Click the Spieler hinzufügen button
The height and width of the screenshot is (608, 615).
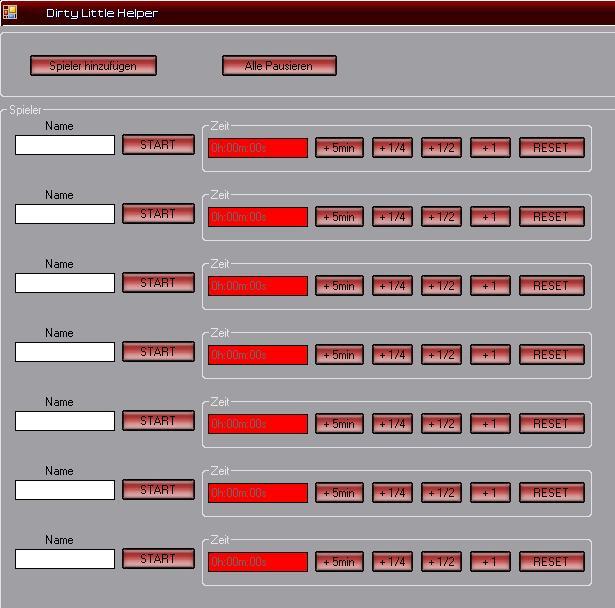tap(93, 66)
